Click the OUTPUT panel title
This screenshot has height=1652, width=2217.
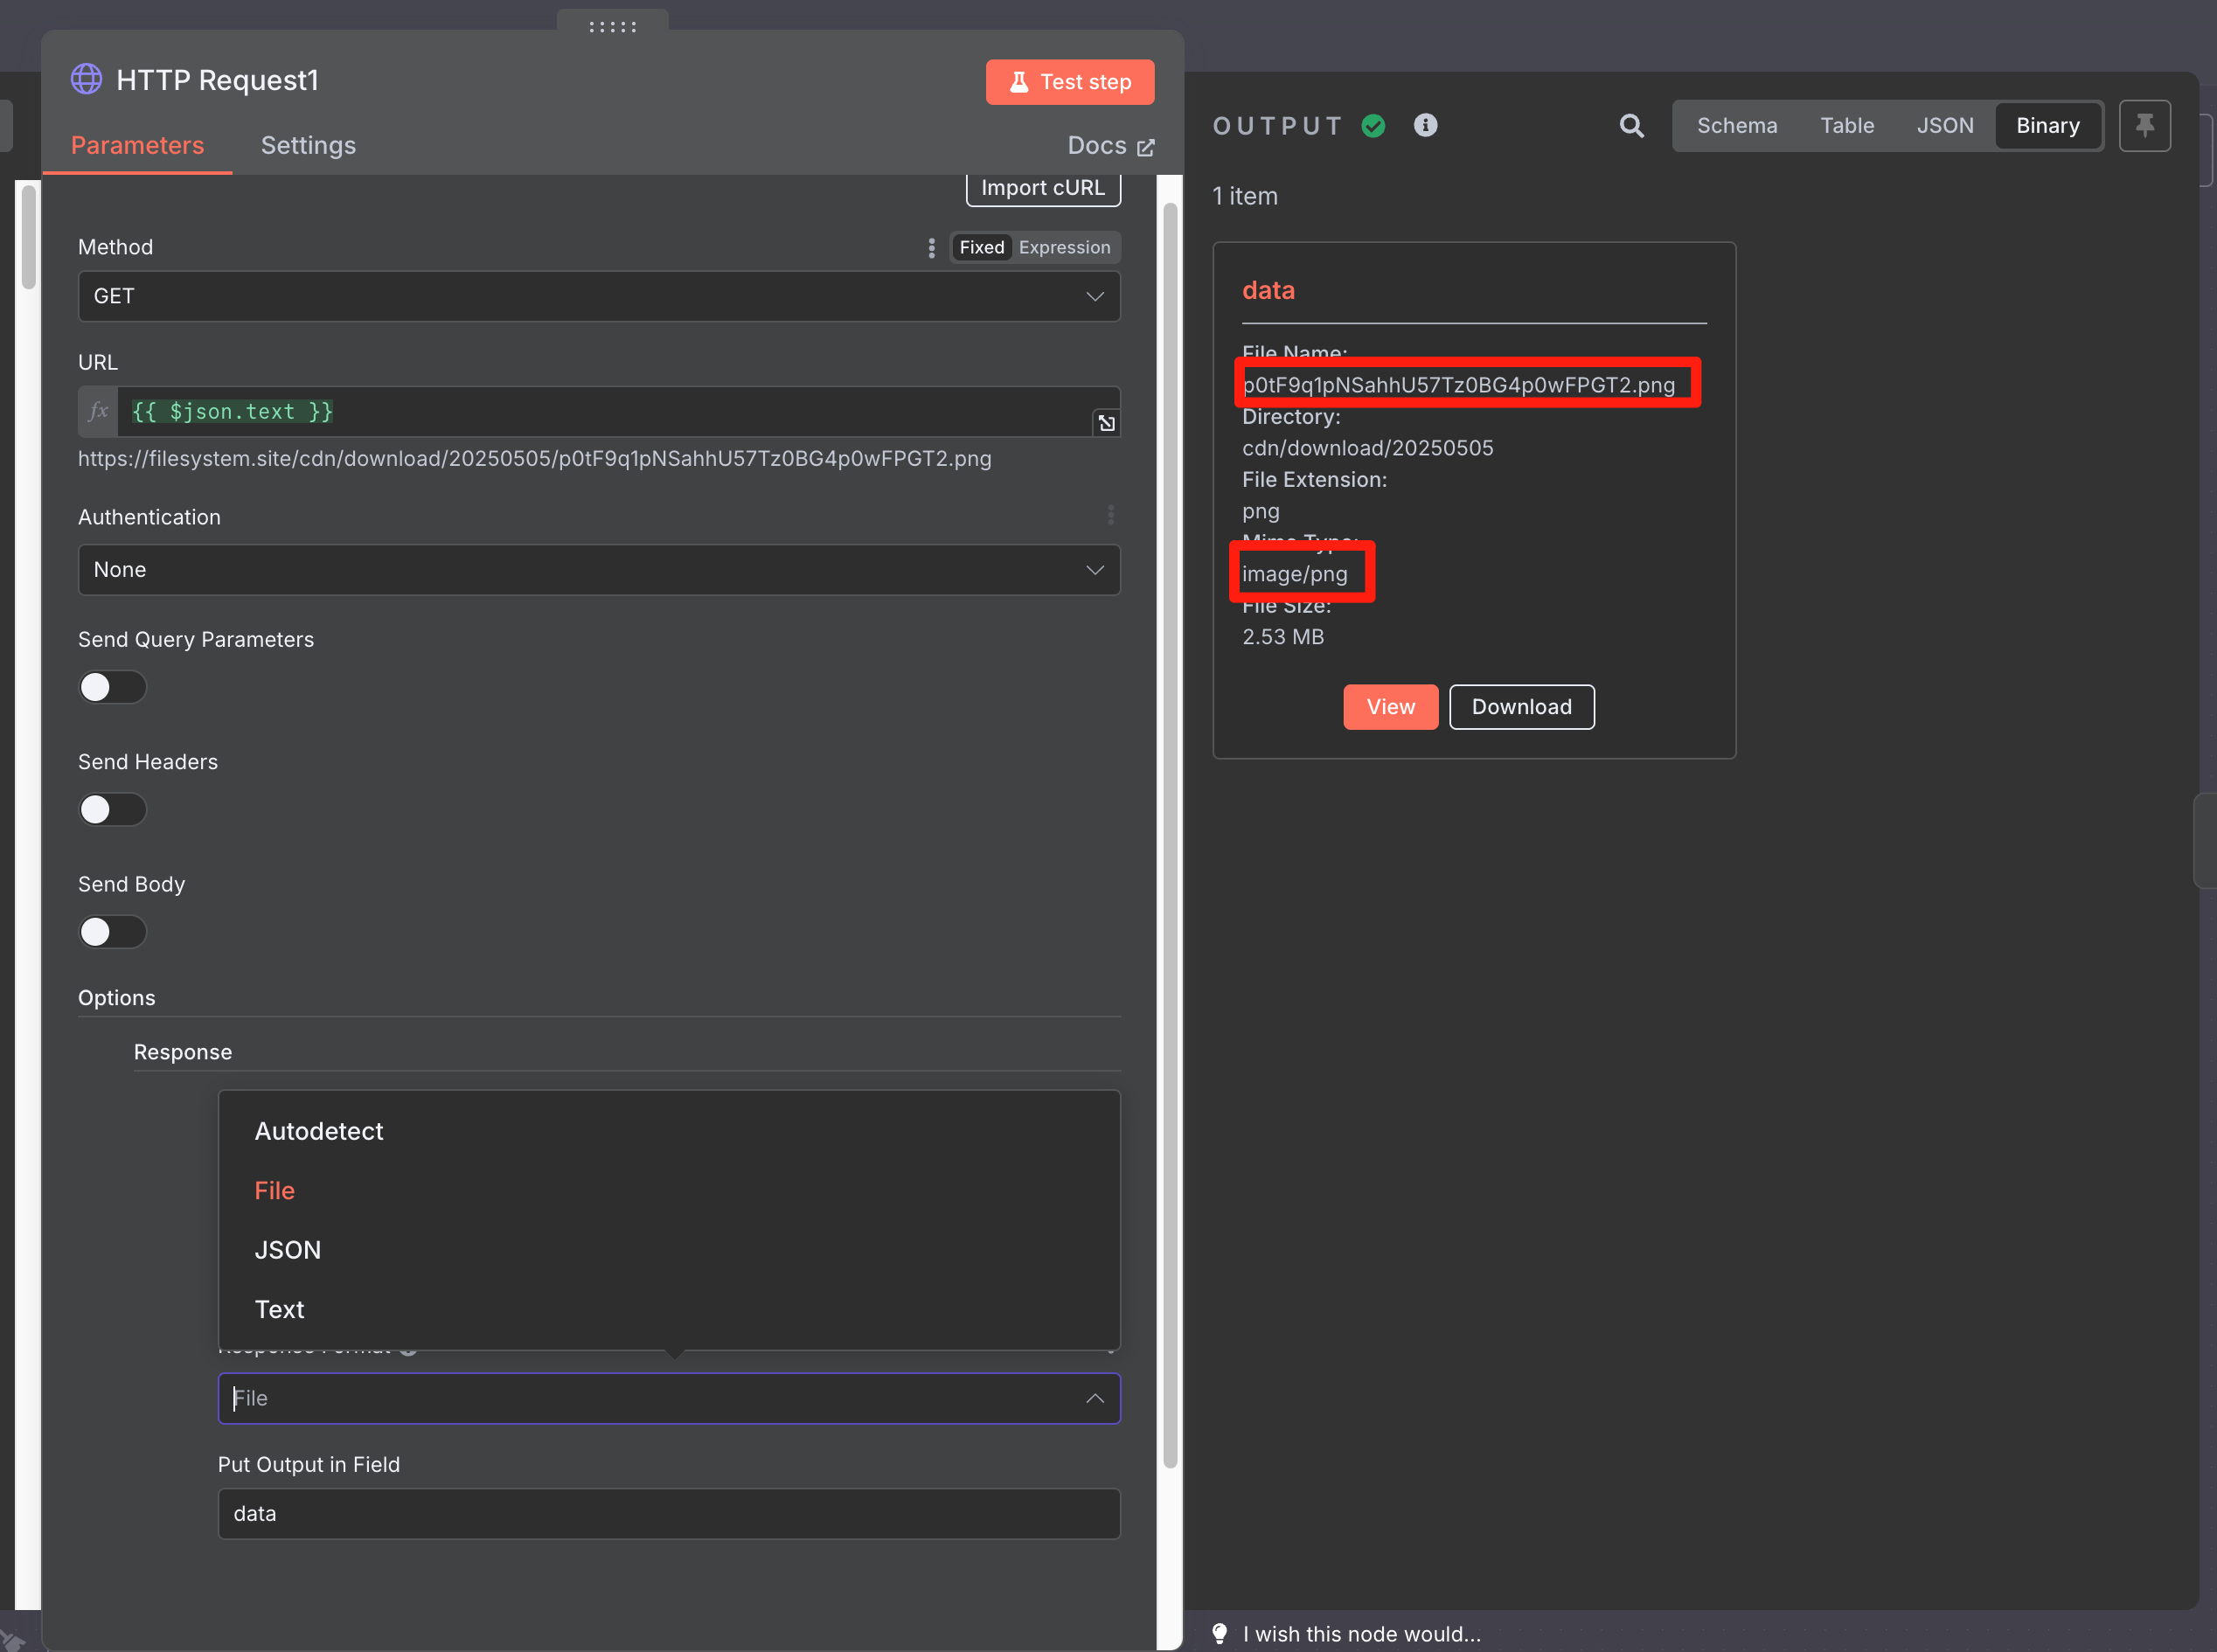tap(1277, 126)
